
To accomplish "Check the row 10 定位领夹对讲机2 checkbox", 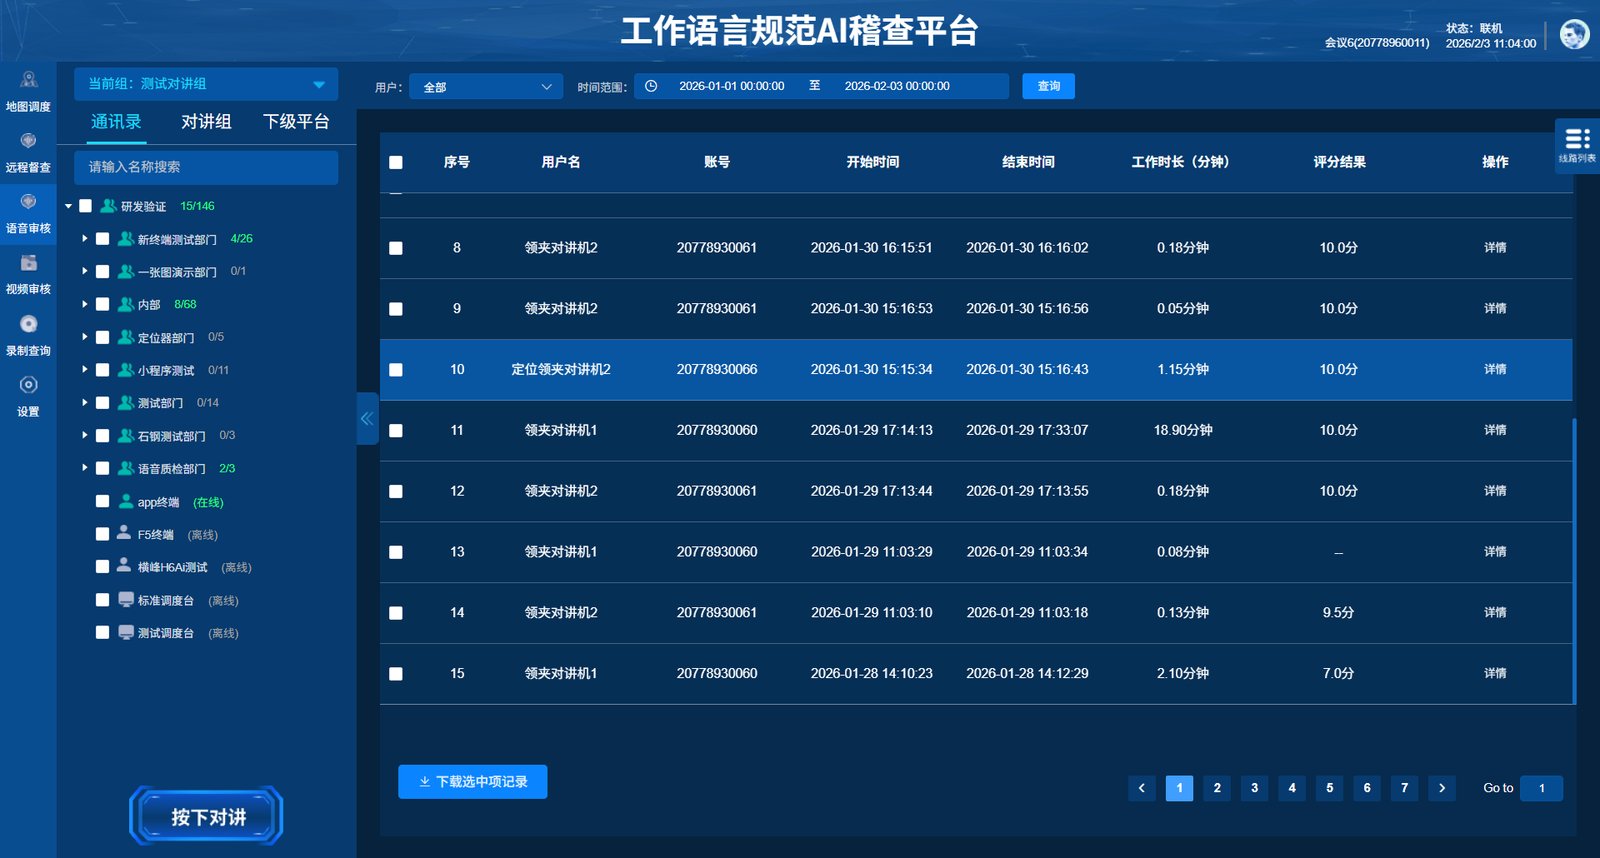I will point(396,370).
